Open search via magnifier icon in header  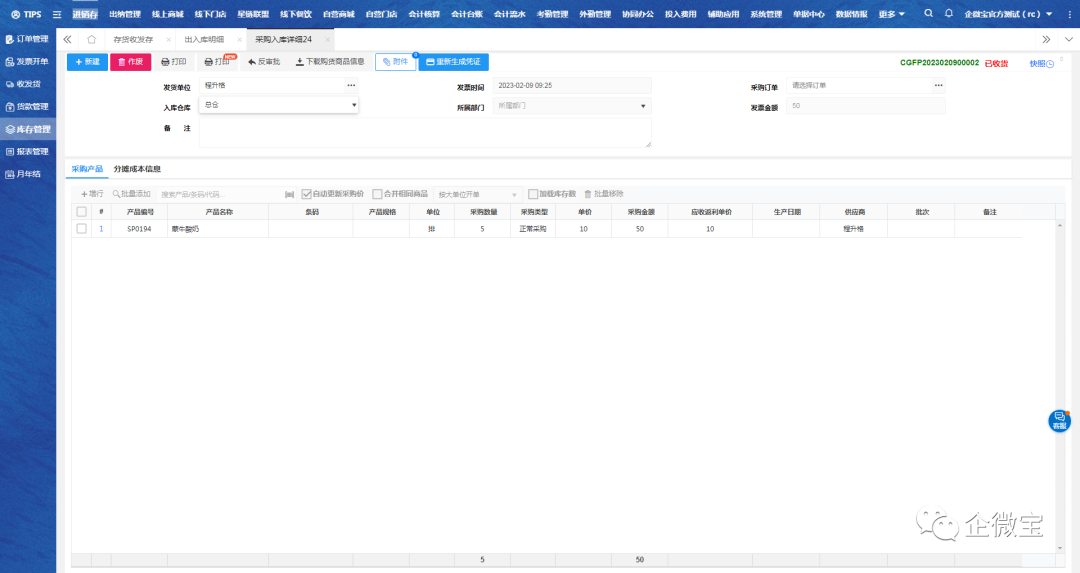929,14
